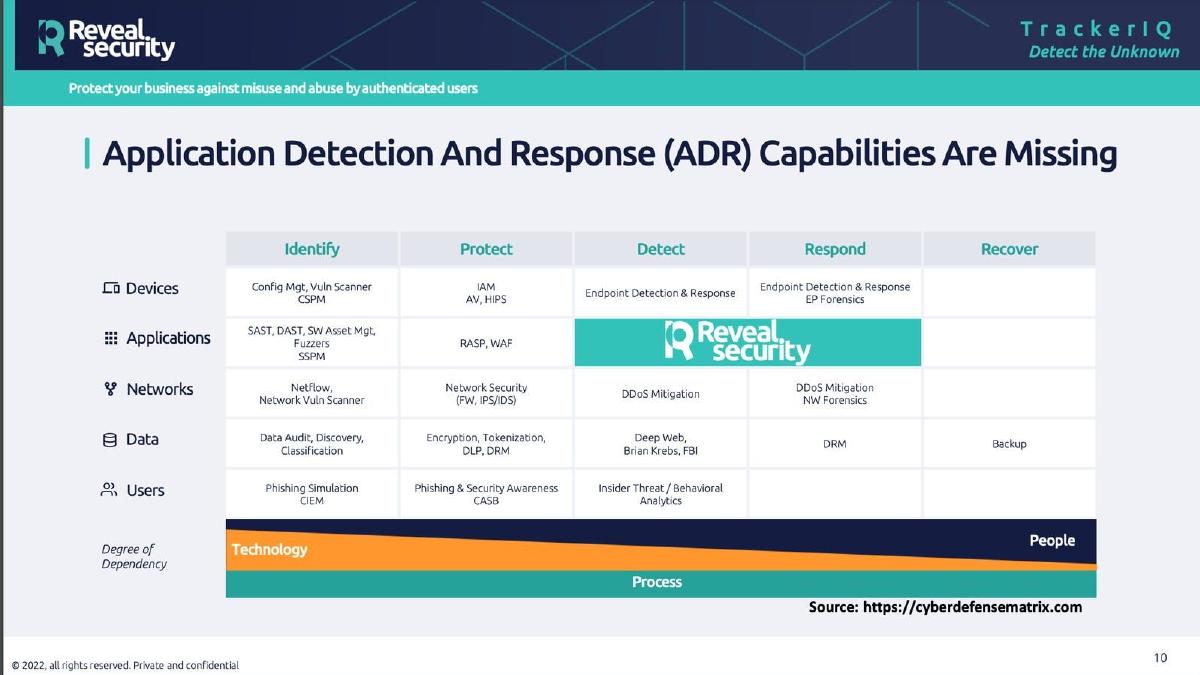Click the slide number 10
The image size is (1200, 675).
[x=1160, y=657]
